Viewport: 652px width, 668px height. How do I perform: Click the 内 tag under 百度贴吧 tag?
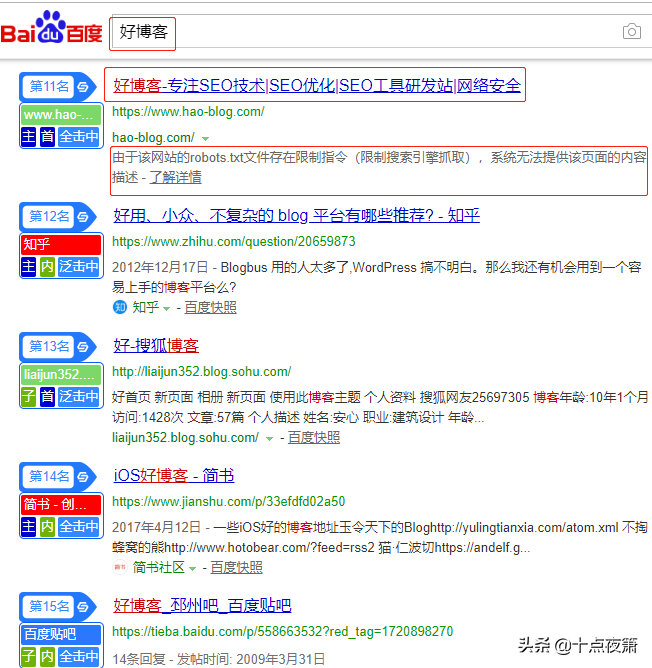point(47,656)
